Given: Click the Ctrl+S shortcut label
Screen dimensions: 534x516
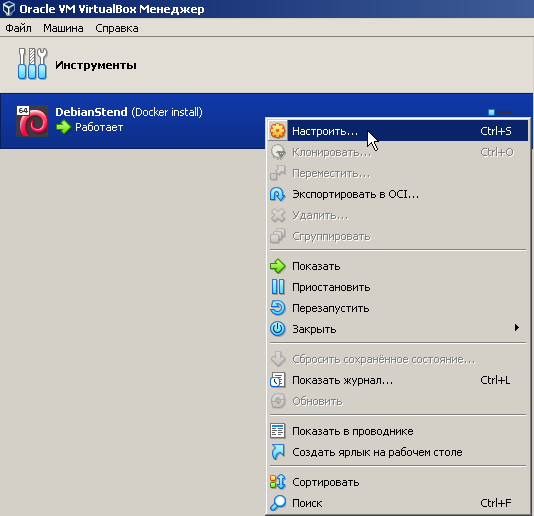Looking at the screenshot, I should (x=496, y=131).
